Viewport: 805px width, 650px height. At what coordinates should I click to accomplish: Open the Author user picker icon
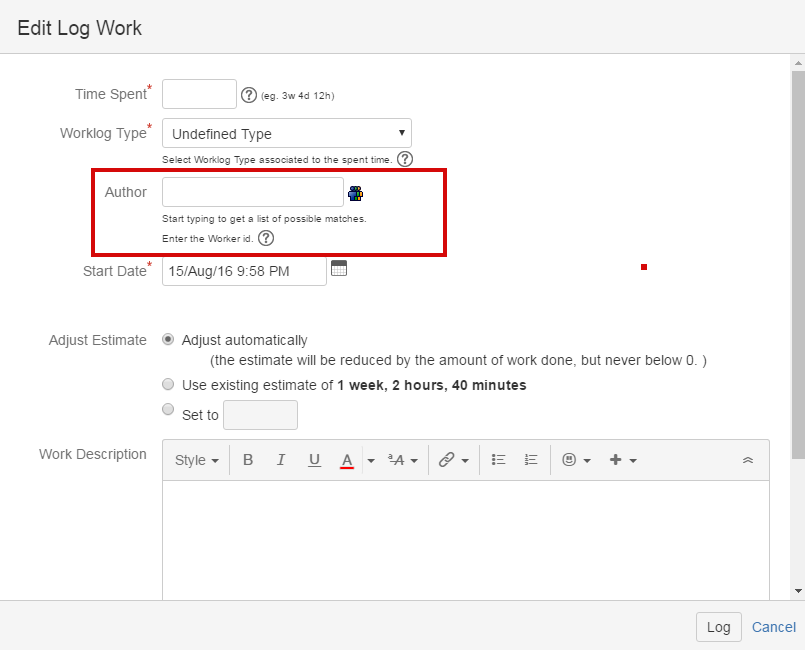(355, 193)
